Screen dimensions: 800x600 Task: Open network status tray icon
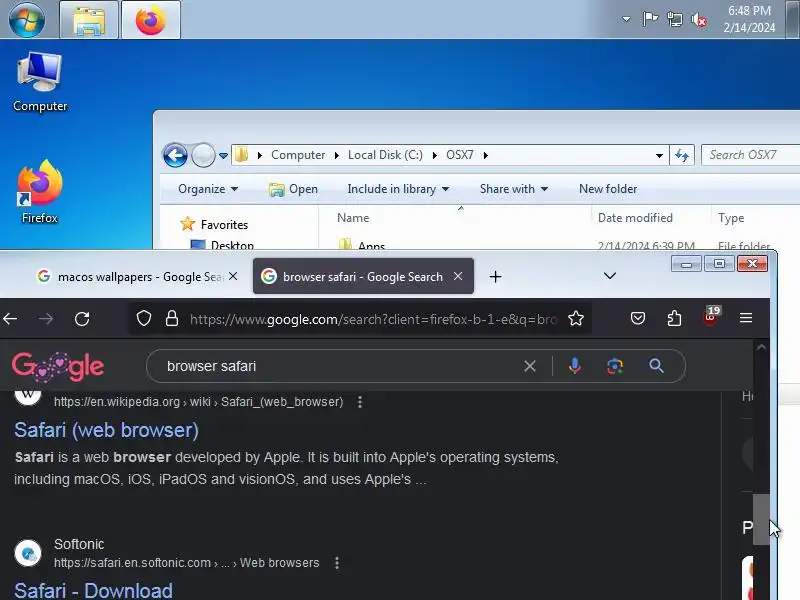674,20
